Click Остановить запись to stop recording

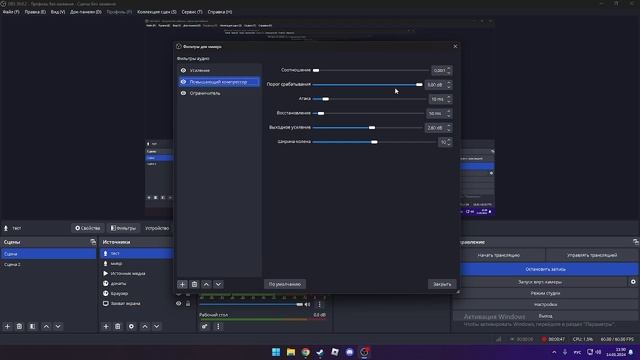pos(545,269)
